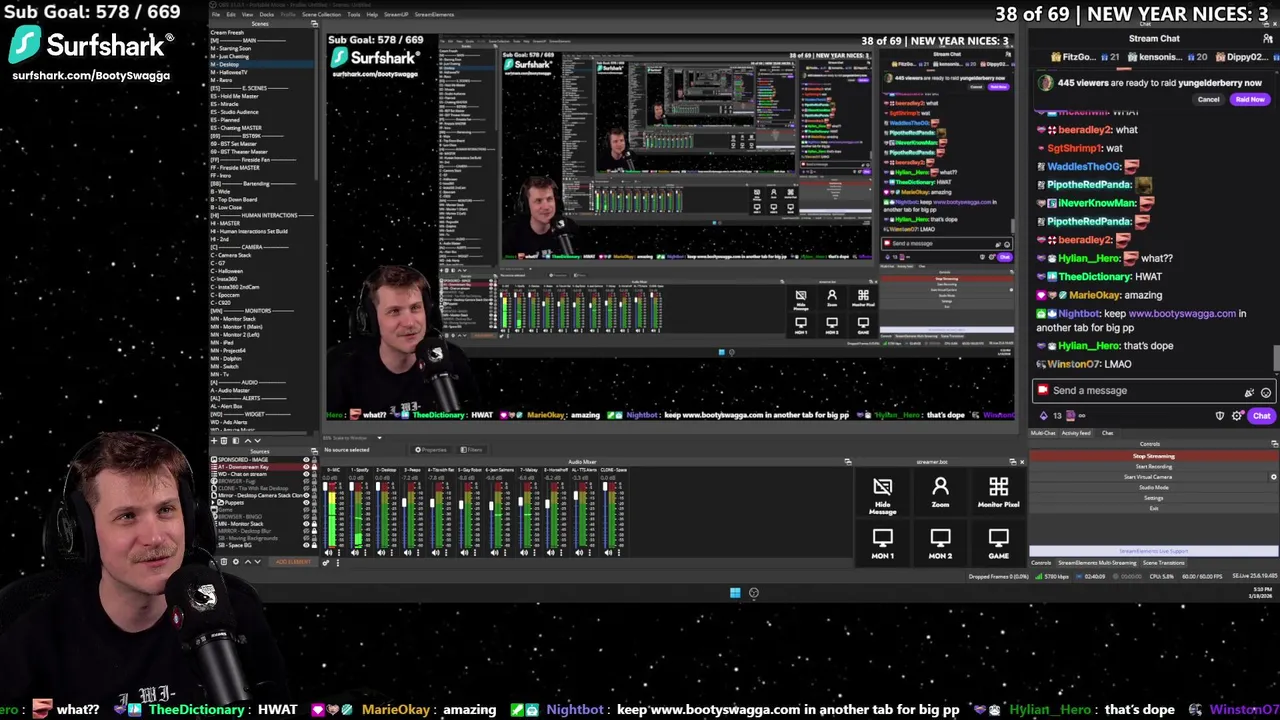The height and width of the screenshot is (720, 1280).
Task: Open Audio Mixer options three-dot menu
Action: click(x=338, y=563)
